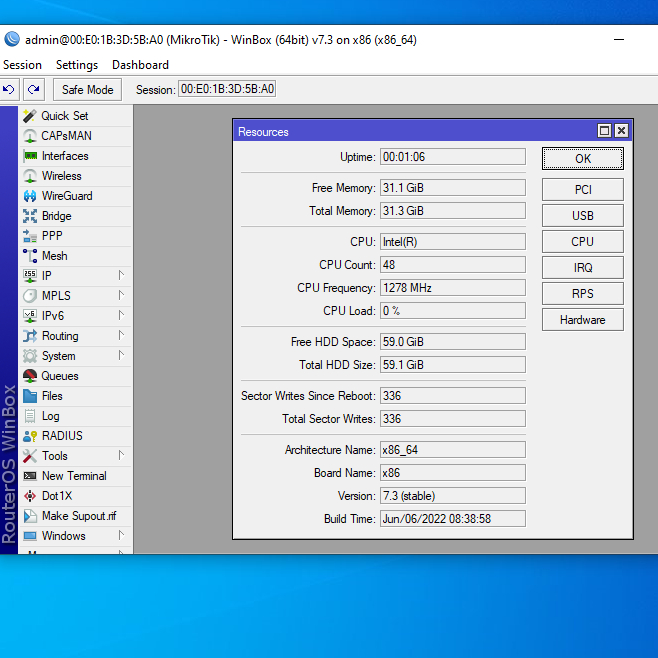Click the Tools icon
The image size is (658, 658).
[x=30, y=456]
